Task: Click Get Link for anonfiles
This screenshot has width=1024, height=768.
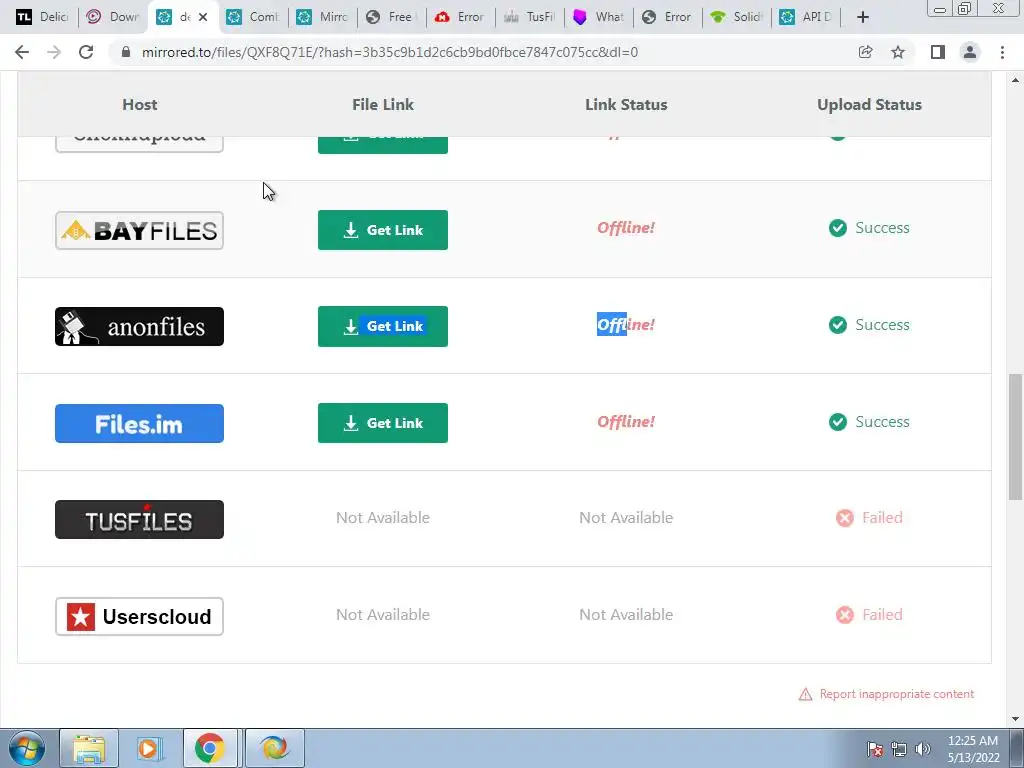Action: click(x=383, y=327)
